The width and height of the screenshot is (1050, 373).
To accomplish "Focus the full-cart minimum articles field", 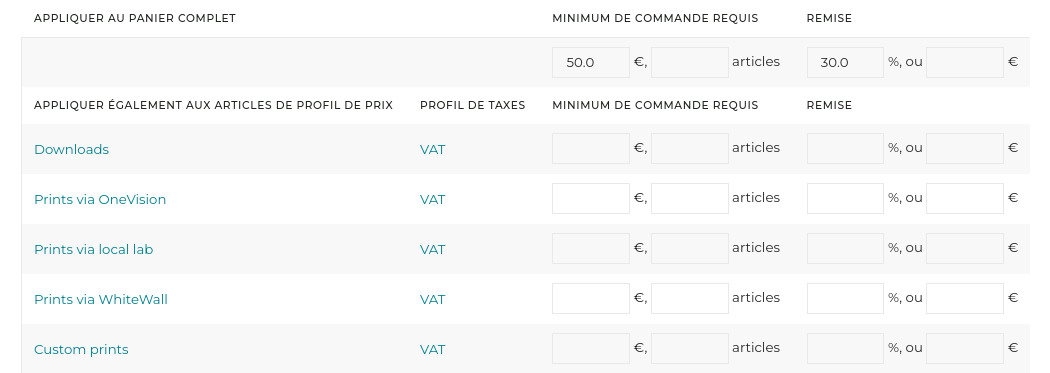I will point(690,62).
